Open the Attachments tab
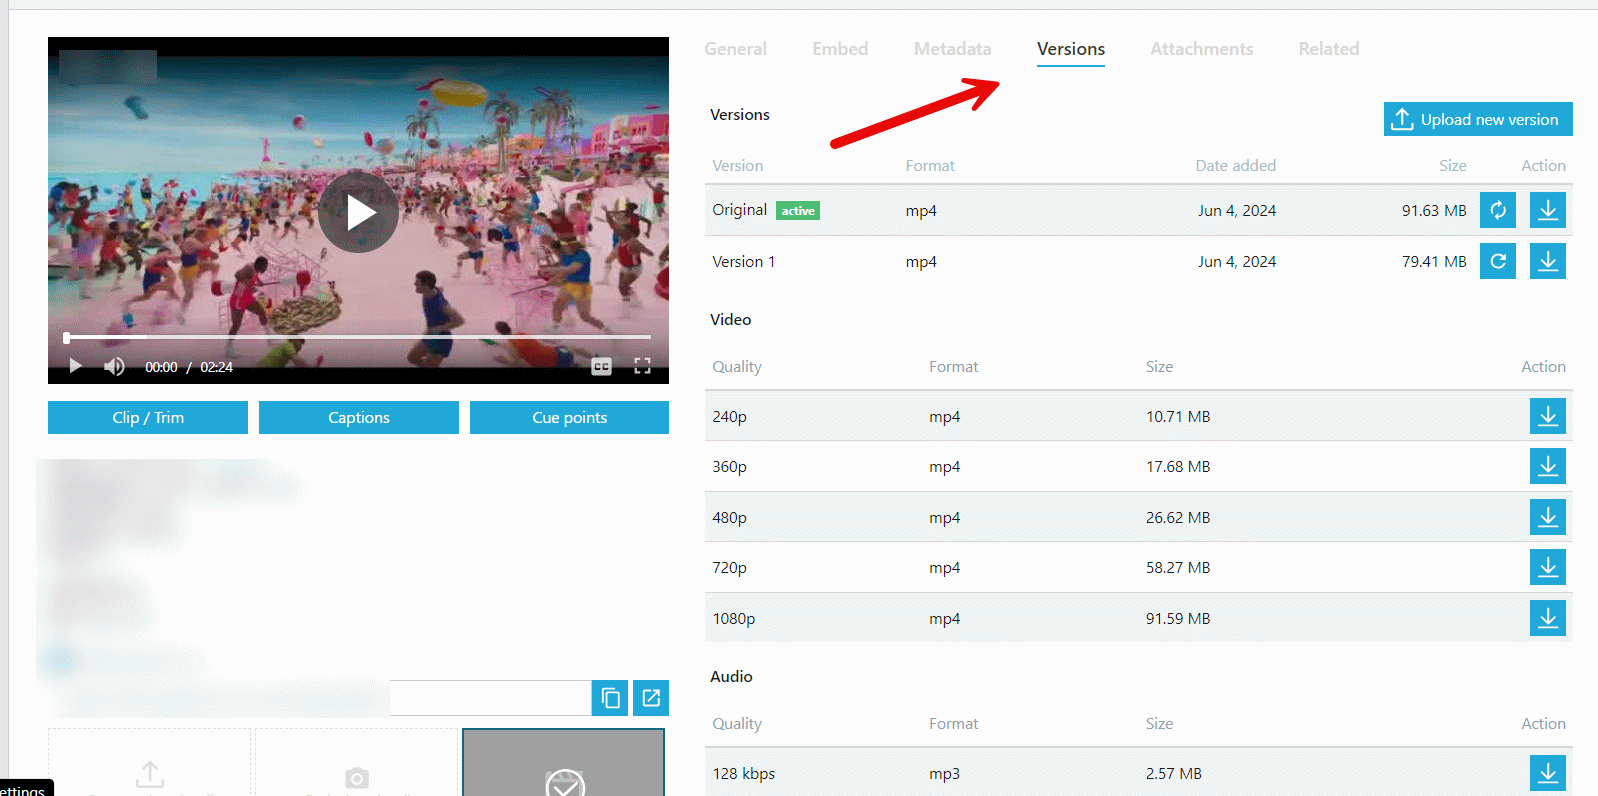1598x796 pixels. click(x=1201, y=49)
